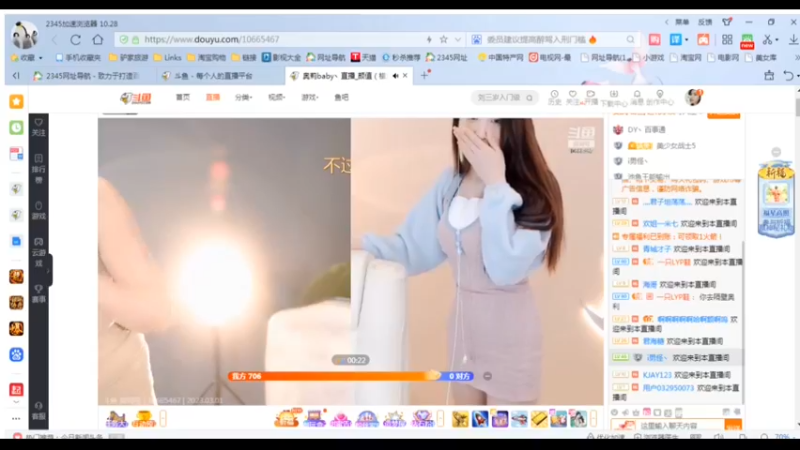Screen dimensions: 800x450
Task: Click the scissors screenshot tool icon
Action: (x=767, y=40)
